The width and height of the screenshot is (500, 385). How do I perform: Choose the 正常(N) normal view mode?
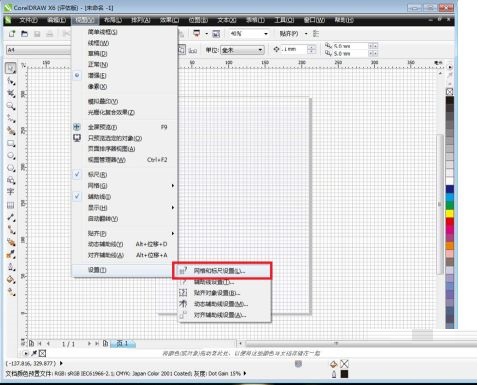[98, 65]
